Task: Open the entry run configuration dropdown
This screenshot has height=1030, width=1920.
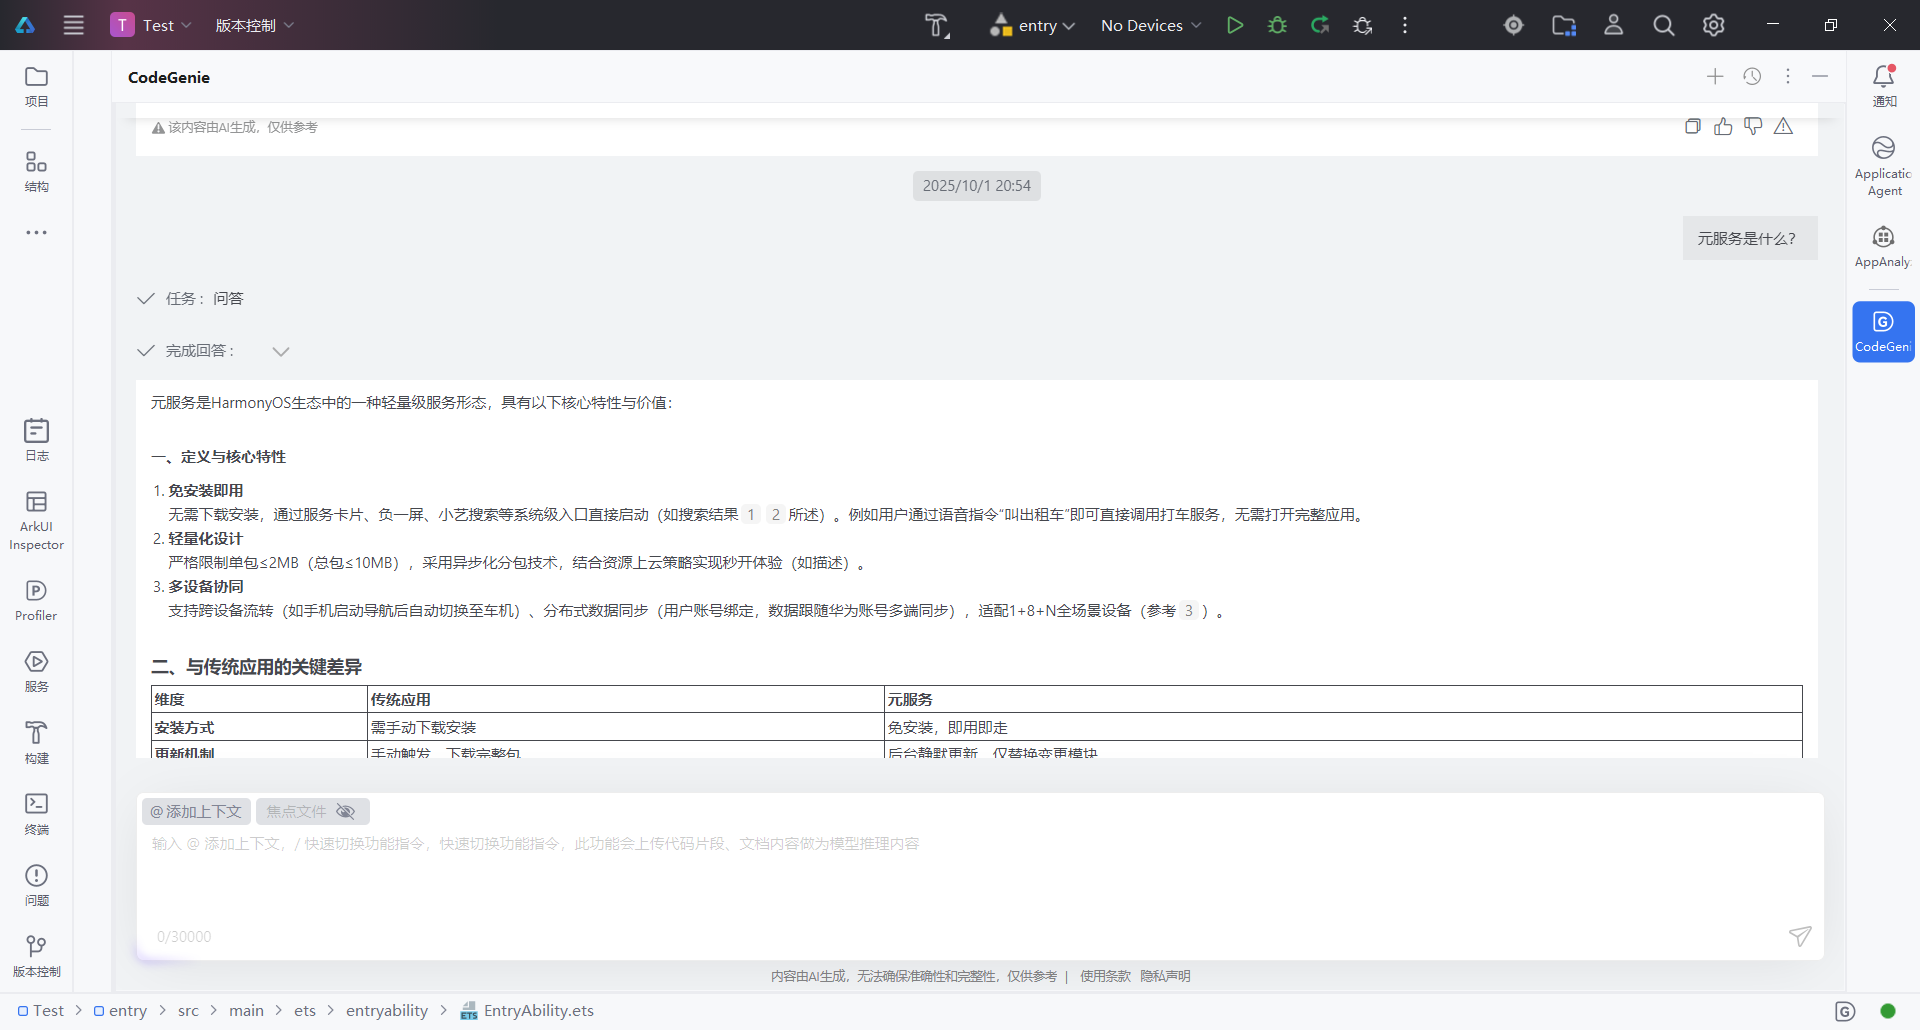Action: coord(1033,25)
